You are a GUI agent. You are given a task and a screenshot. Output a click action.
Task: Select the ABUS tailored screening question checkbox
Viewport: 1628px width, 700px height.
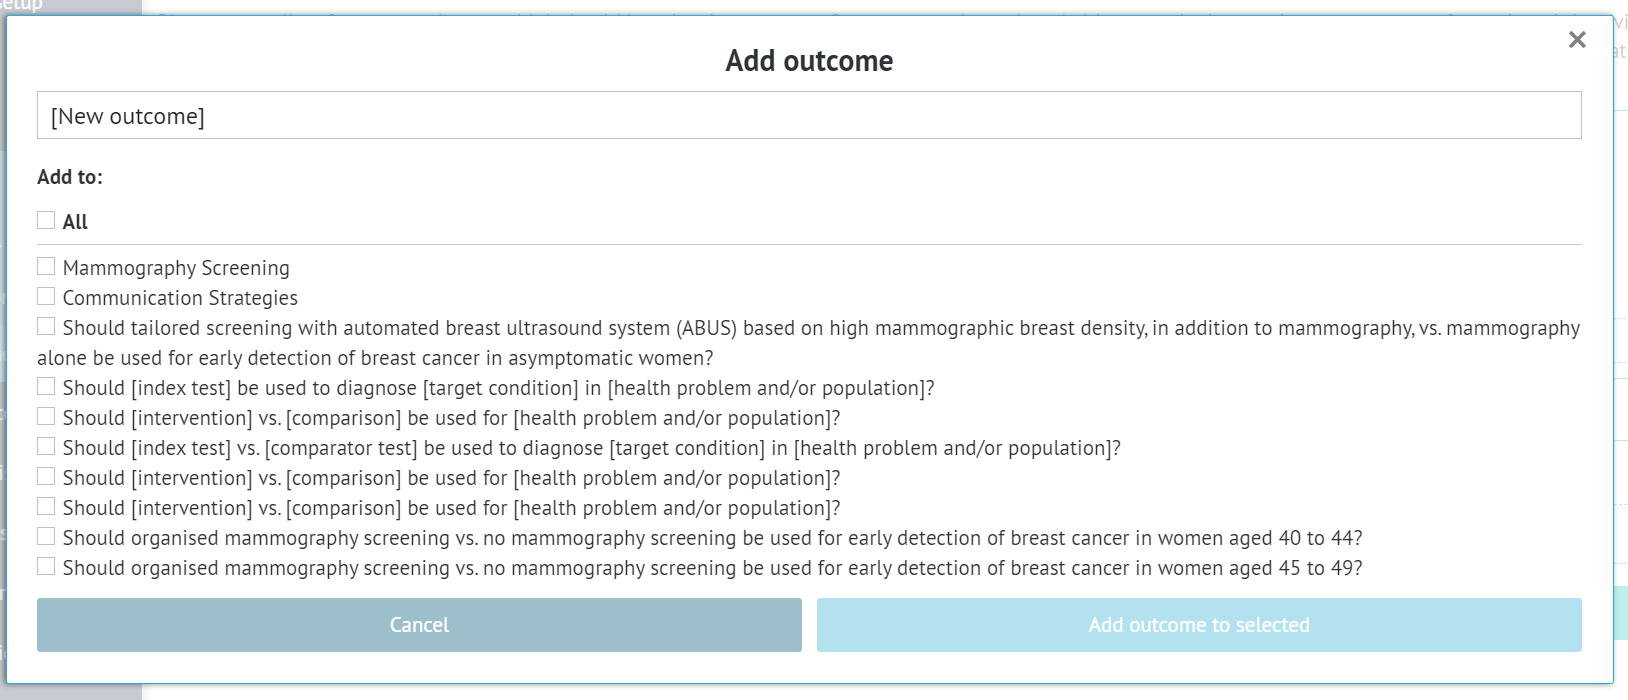(45, 325)
